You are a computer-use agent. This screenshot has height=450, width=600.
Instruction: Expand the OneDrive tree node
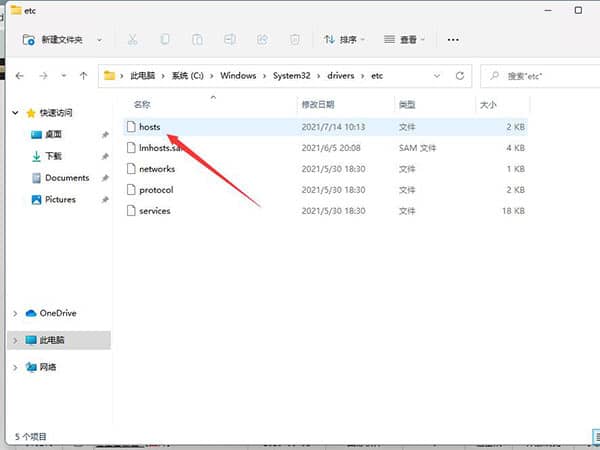pos(14,313)
